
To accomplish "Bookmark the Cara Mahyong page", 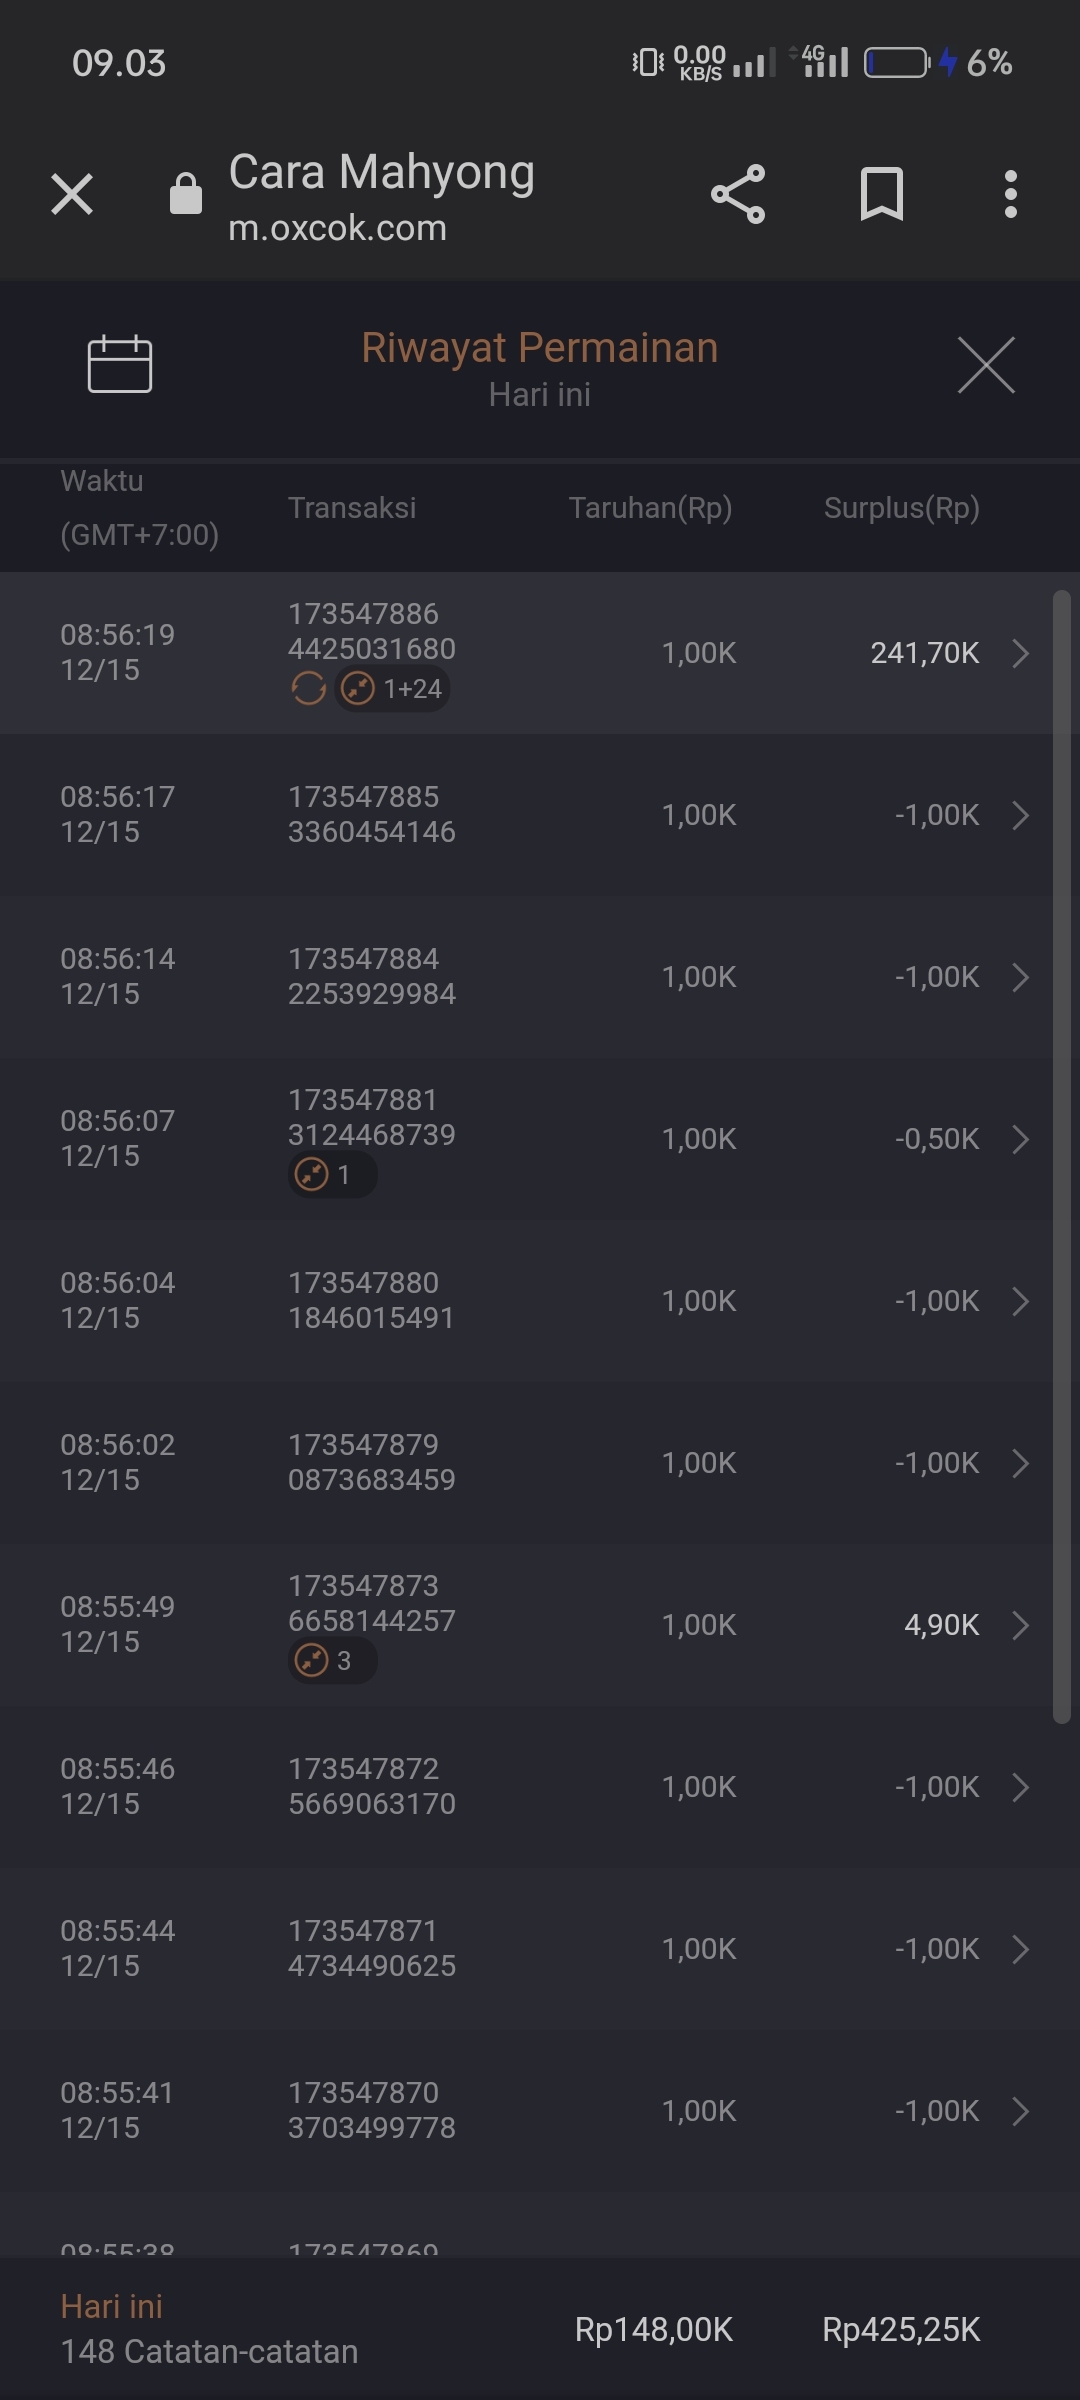I will [x=881, y=194].
